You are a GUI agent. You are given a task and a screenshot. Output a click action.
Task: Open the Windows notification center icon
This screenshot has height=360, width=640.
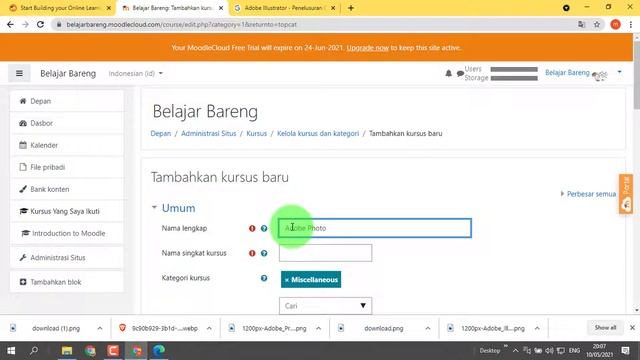pyautogui.click(x=625, y=351)
